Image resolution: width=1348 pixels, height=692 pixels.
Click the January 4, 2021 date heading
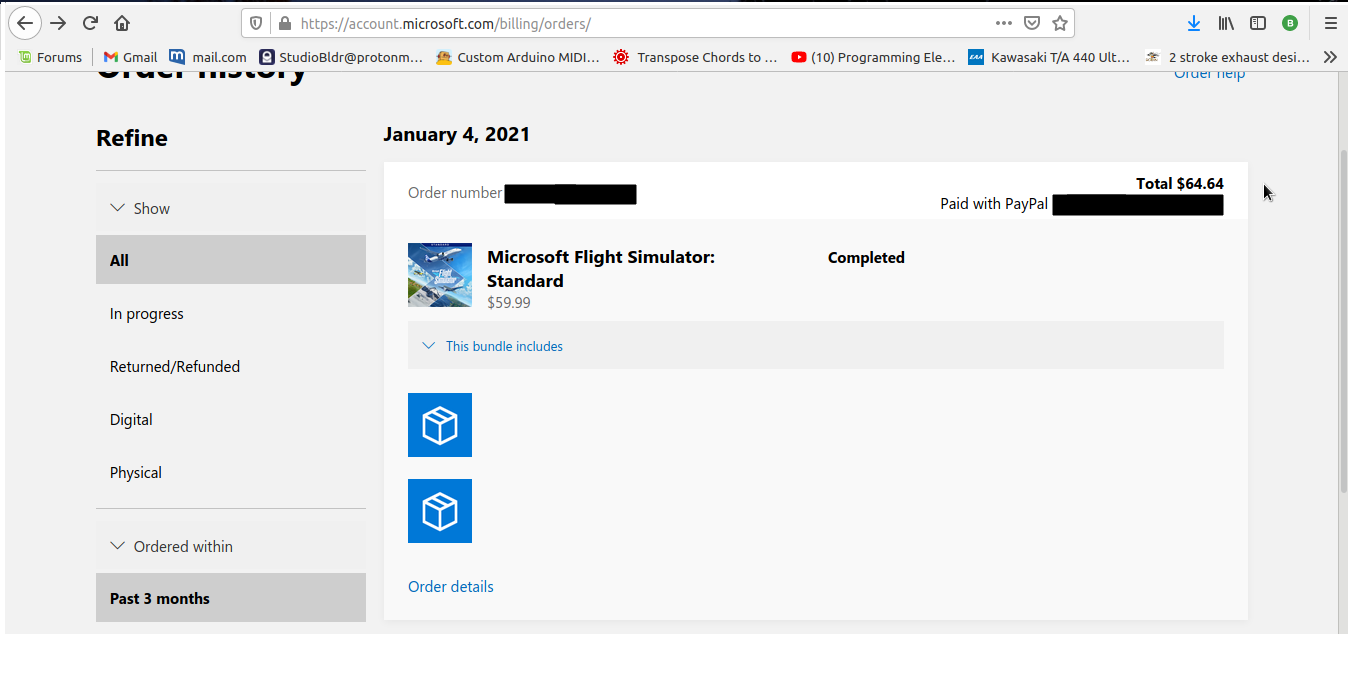(x=456, y=134)
